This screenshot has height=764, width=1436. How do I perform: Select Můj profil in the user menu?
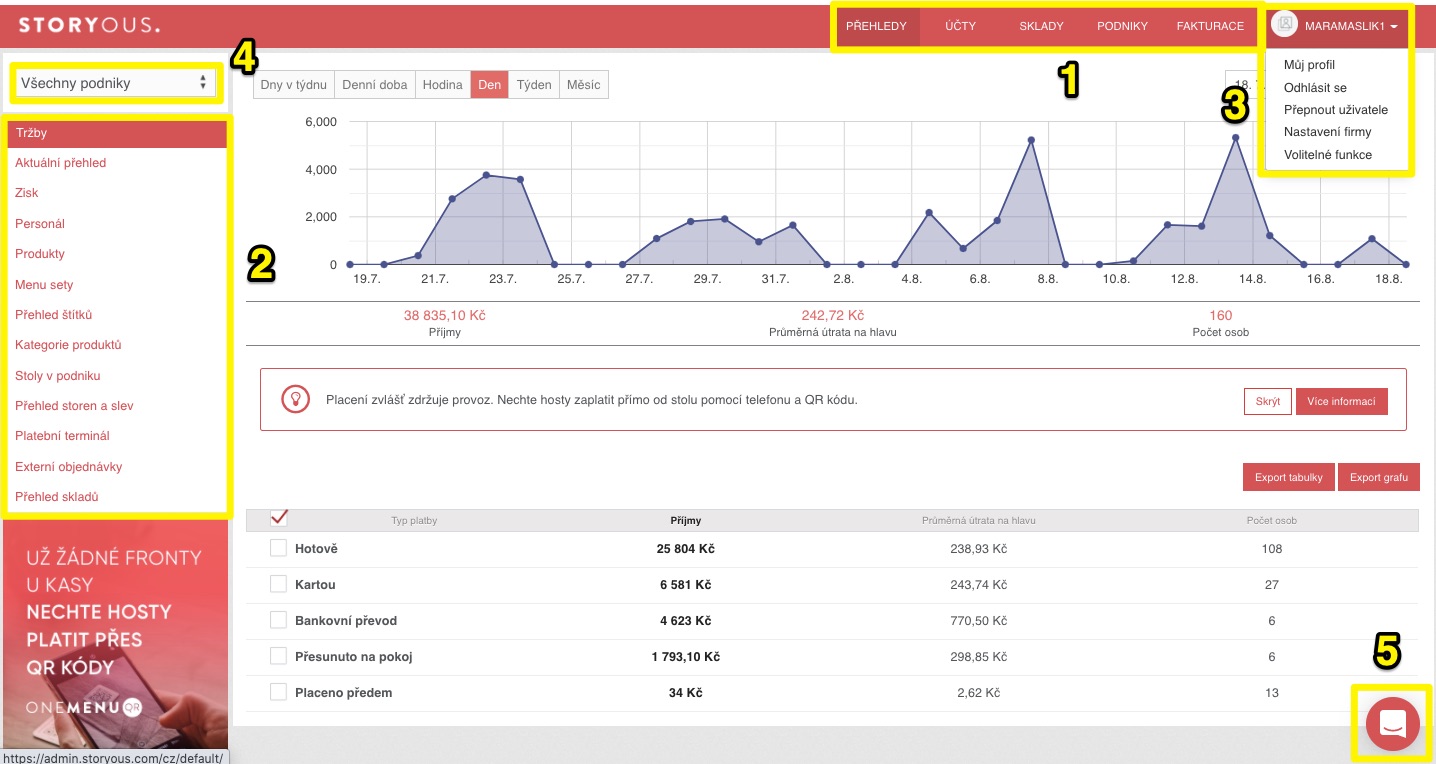(1309, 65)
